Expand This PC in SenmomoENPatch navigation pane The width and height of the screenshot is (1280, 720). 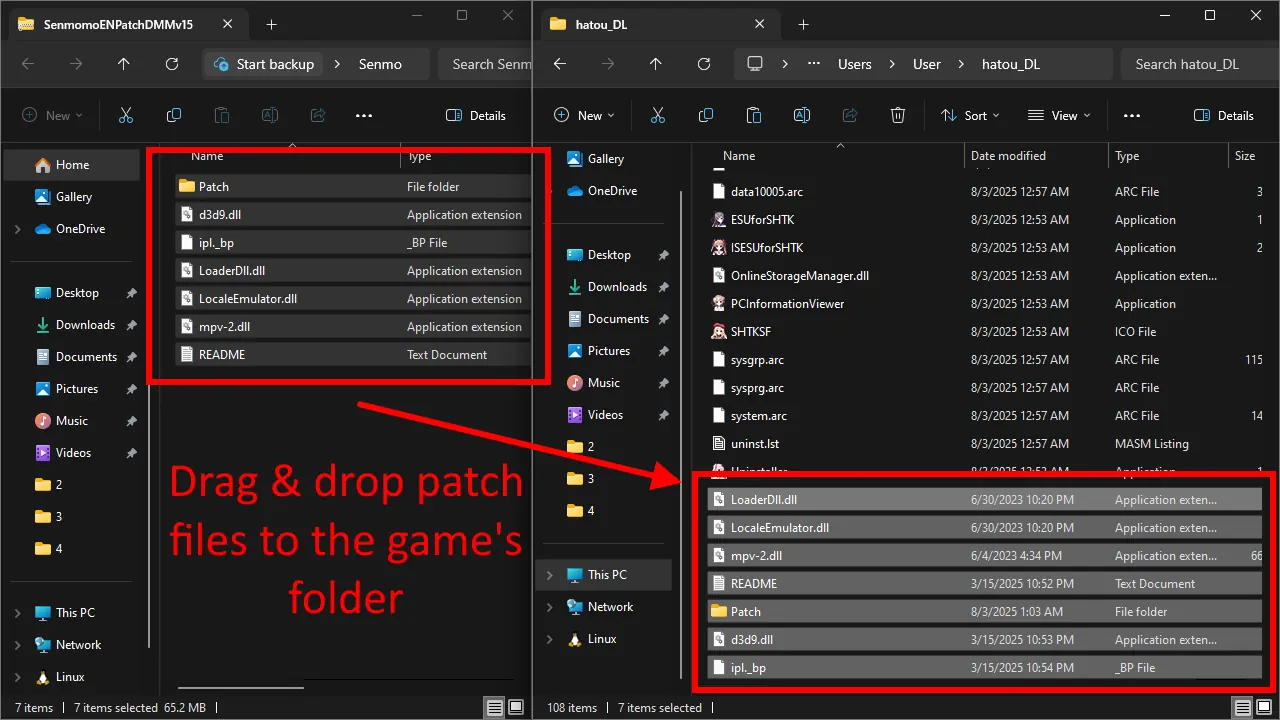pyautogui.click(x=17, y=613)
